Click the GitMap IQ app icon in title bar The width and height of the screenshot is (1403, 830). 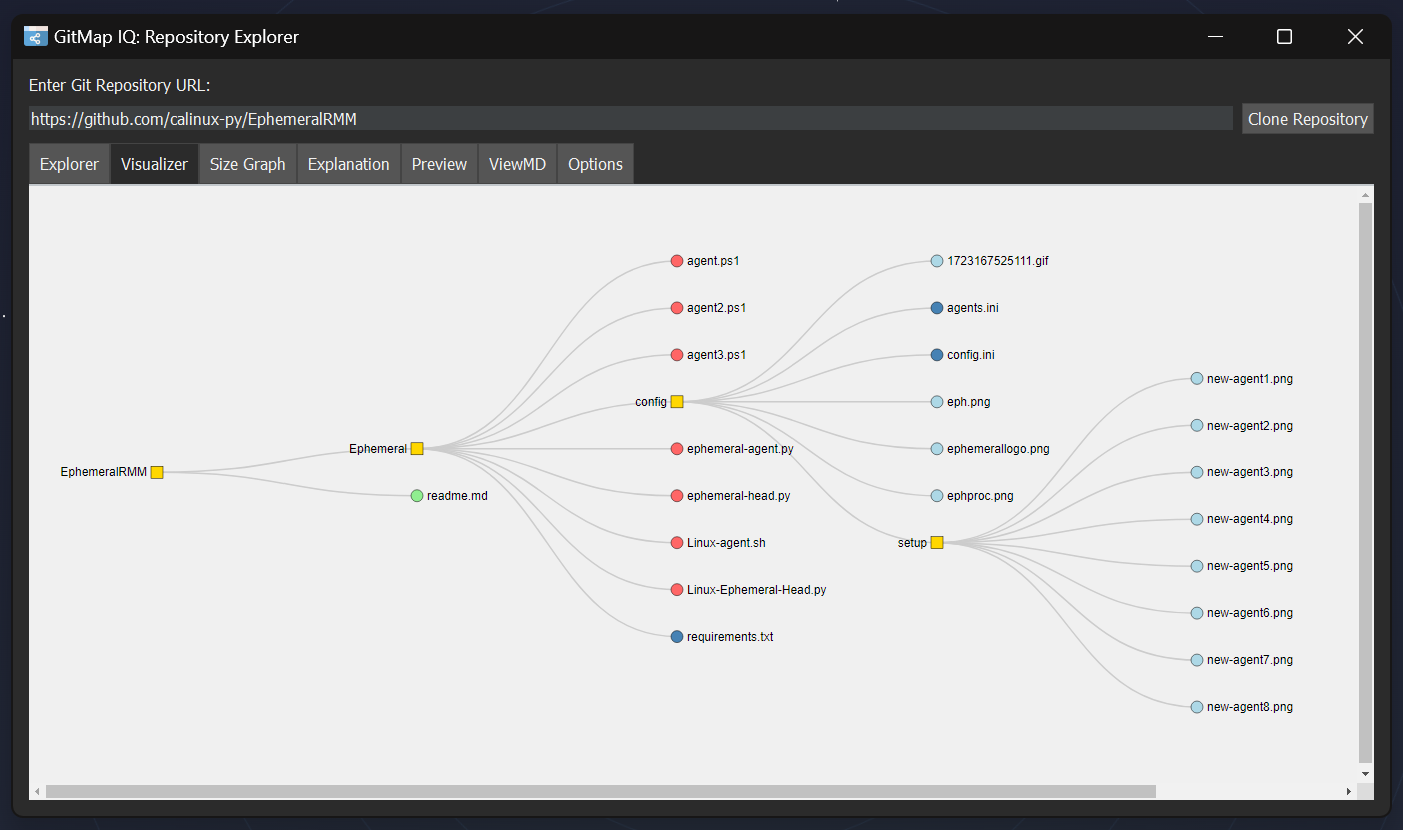(x=36, y=37)
